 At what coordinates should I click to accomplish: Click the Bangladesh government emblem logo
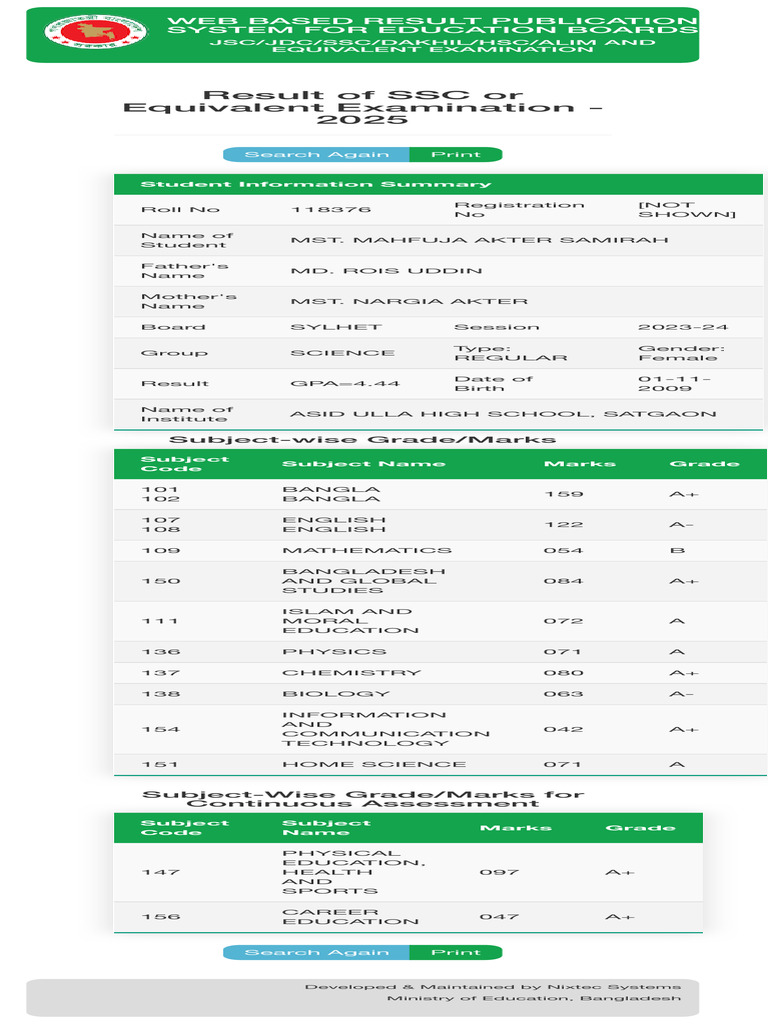[x=96, y=31]
